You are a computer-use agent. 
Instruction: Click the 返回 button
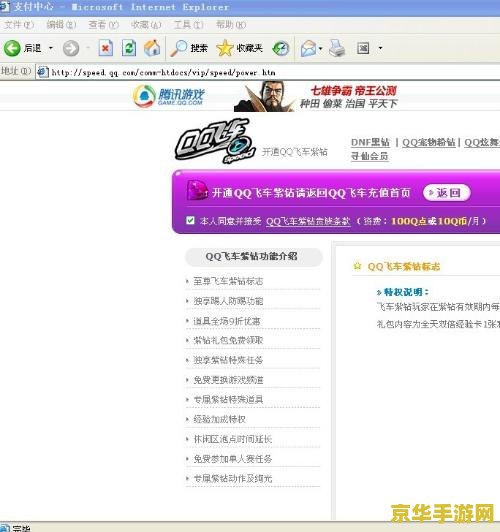point(447,193)
